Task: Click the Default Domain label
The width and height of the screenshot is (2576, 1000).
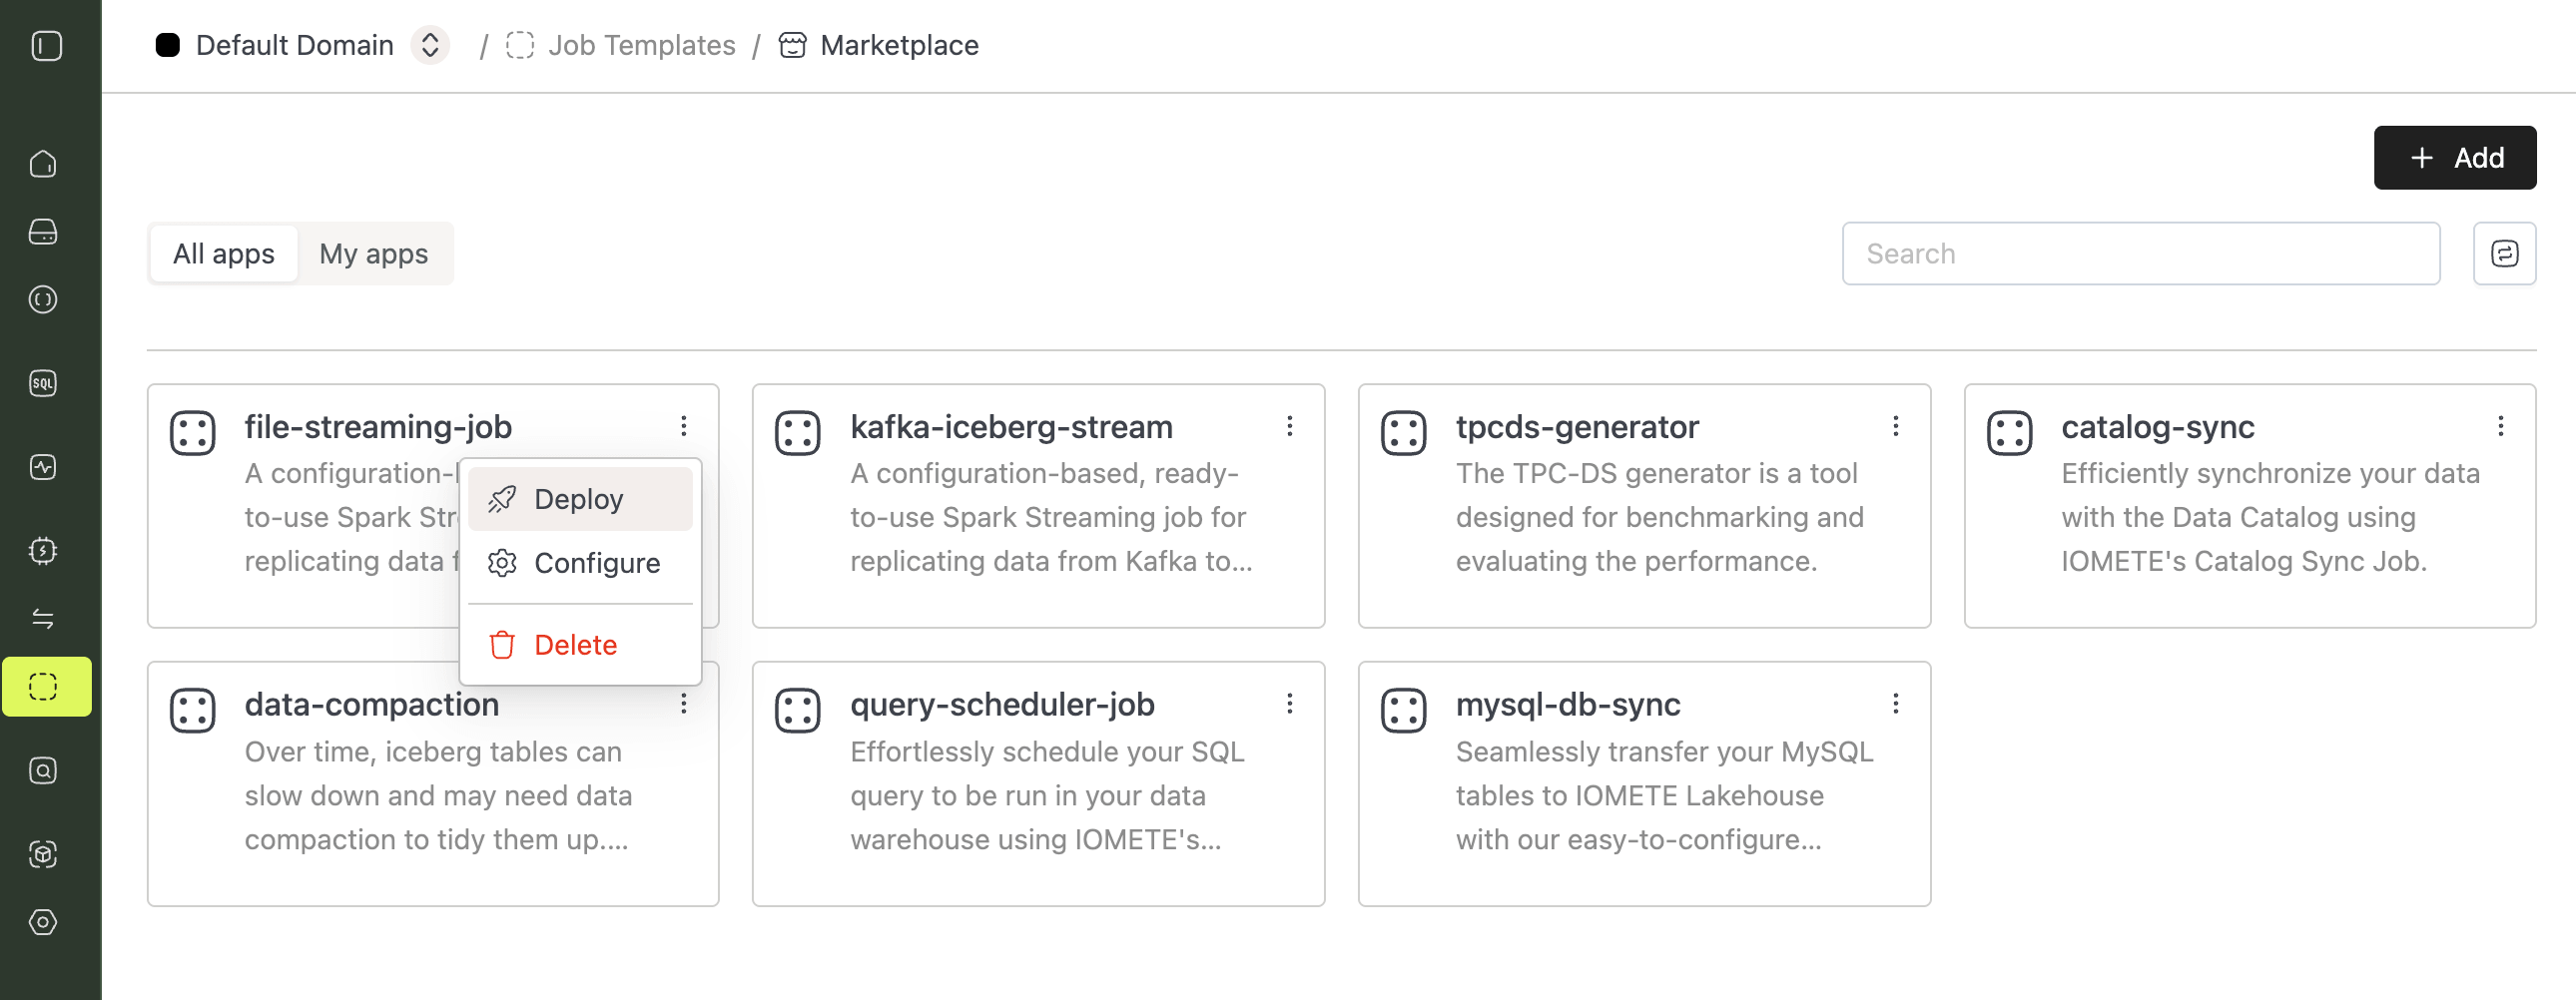Action: pyautogui.click(x=295, y=46)
